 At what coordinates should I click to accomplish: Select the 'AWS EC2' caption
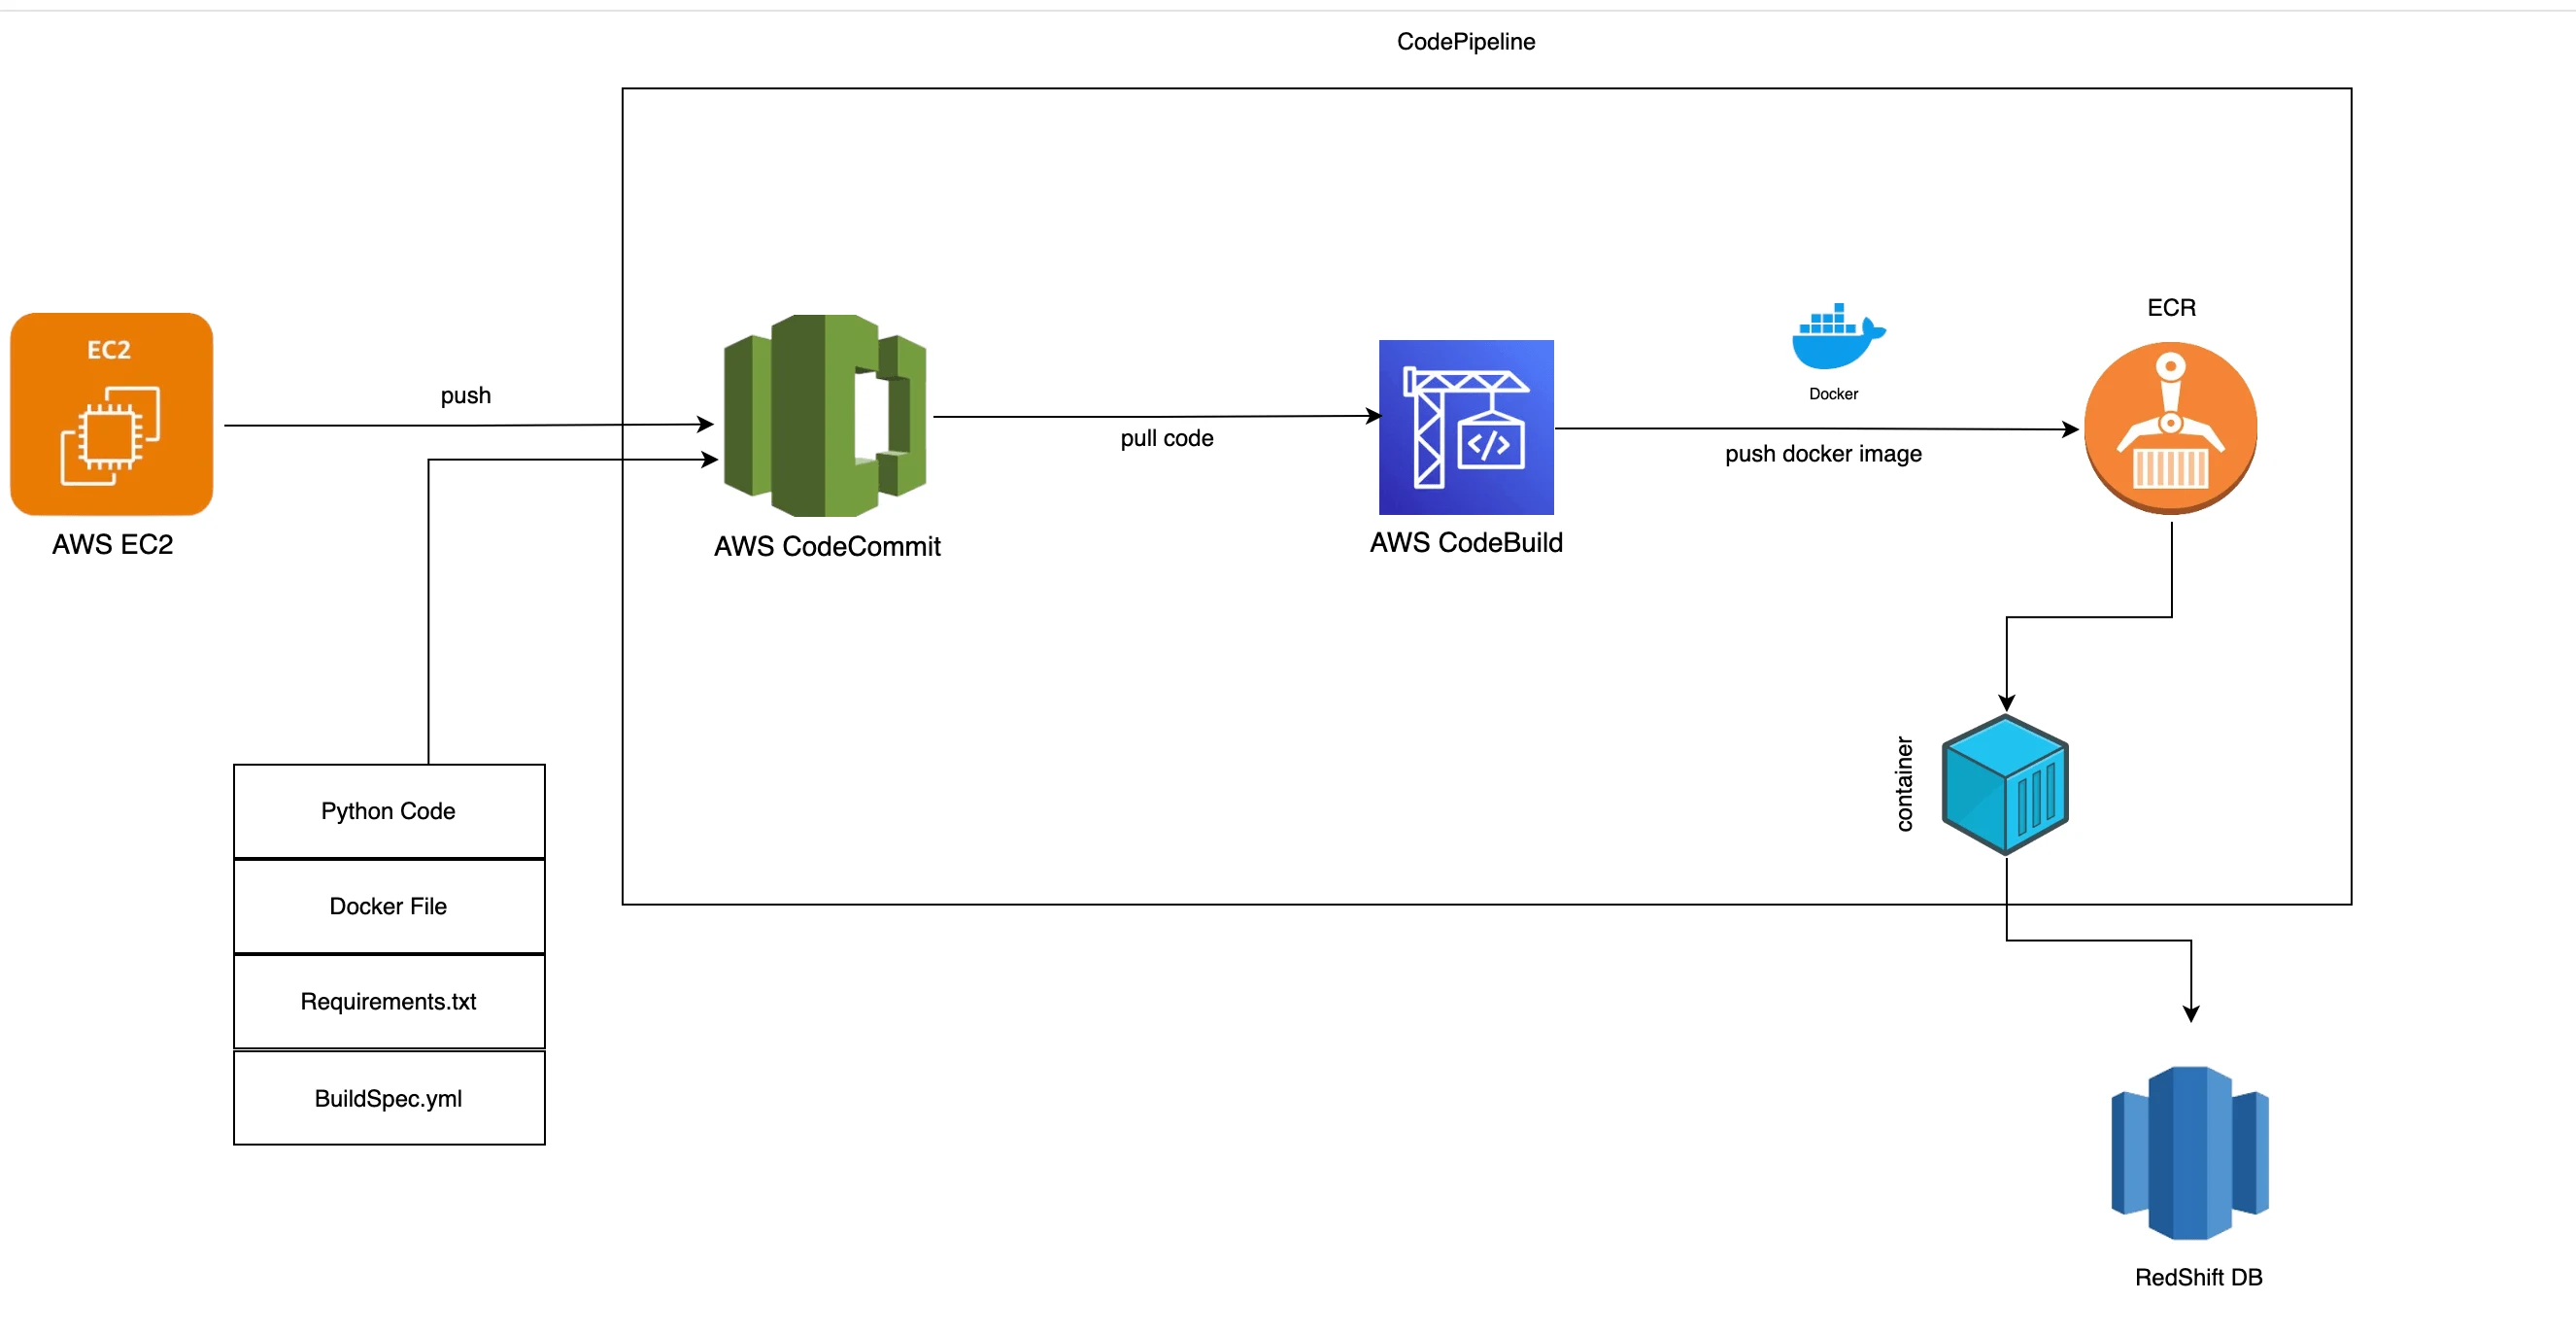(x=113, y=545)
